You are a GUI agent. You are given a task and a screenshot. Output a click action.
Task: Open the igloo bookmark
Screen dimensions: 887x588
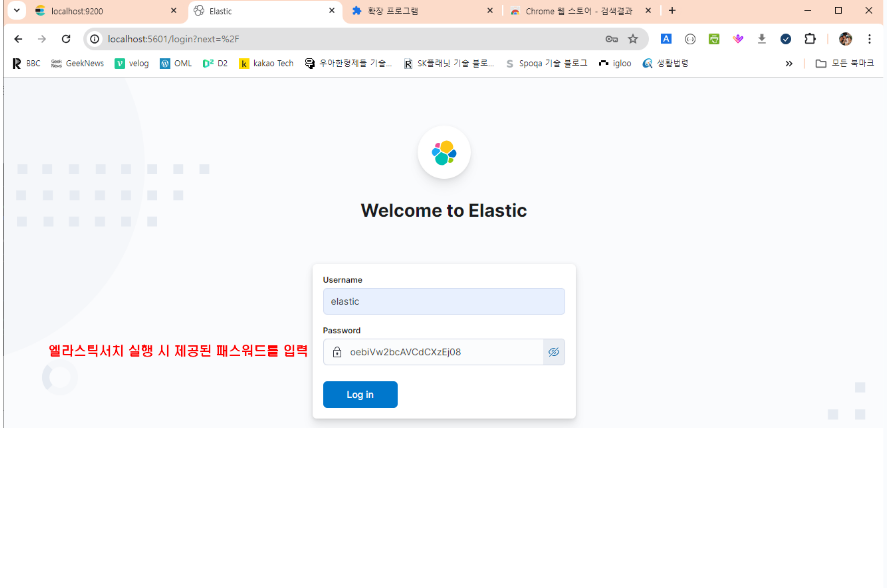click(x=615, y=63)
